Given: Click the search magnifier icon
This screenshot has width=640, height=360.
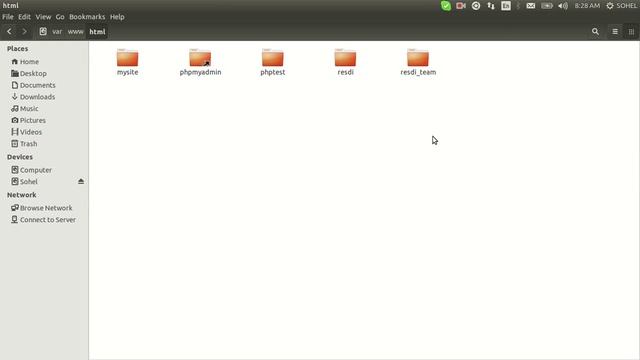Looking at the screenshot, I should tap(595, 31).
